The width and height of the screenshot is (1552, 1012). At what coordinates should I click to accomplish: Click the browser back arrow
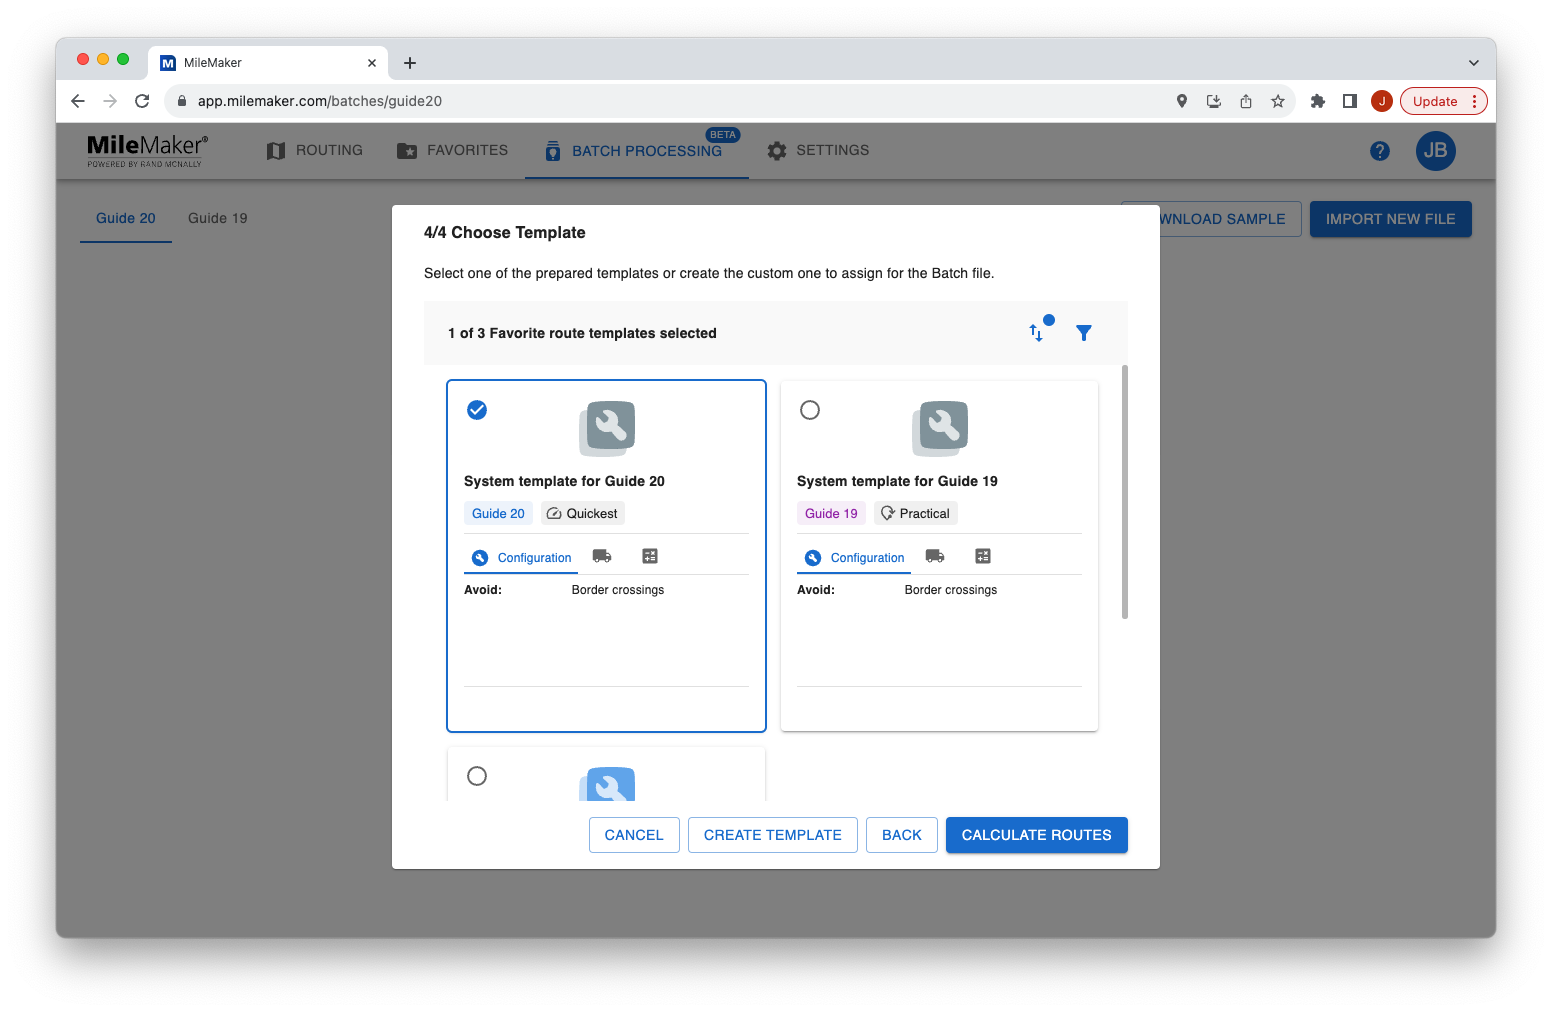78,101
